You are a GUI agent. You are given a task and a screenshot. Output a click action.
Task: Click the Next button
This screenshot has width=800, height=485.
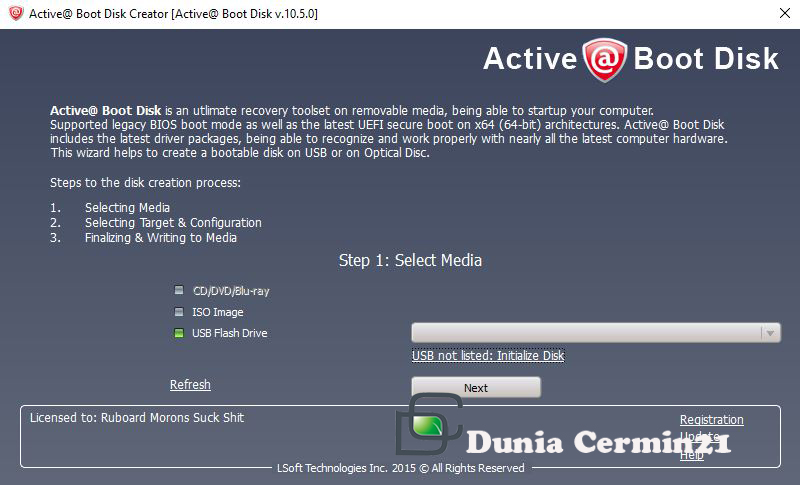[476, 388]
